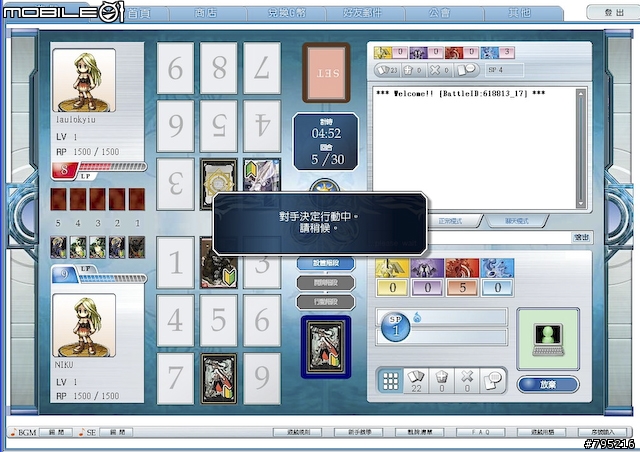Click player board slot 9

[x=262, y=378]
